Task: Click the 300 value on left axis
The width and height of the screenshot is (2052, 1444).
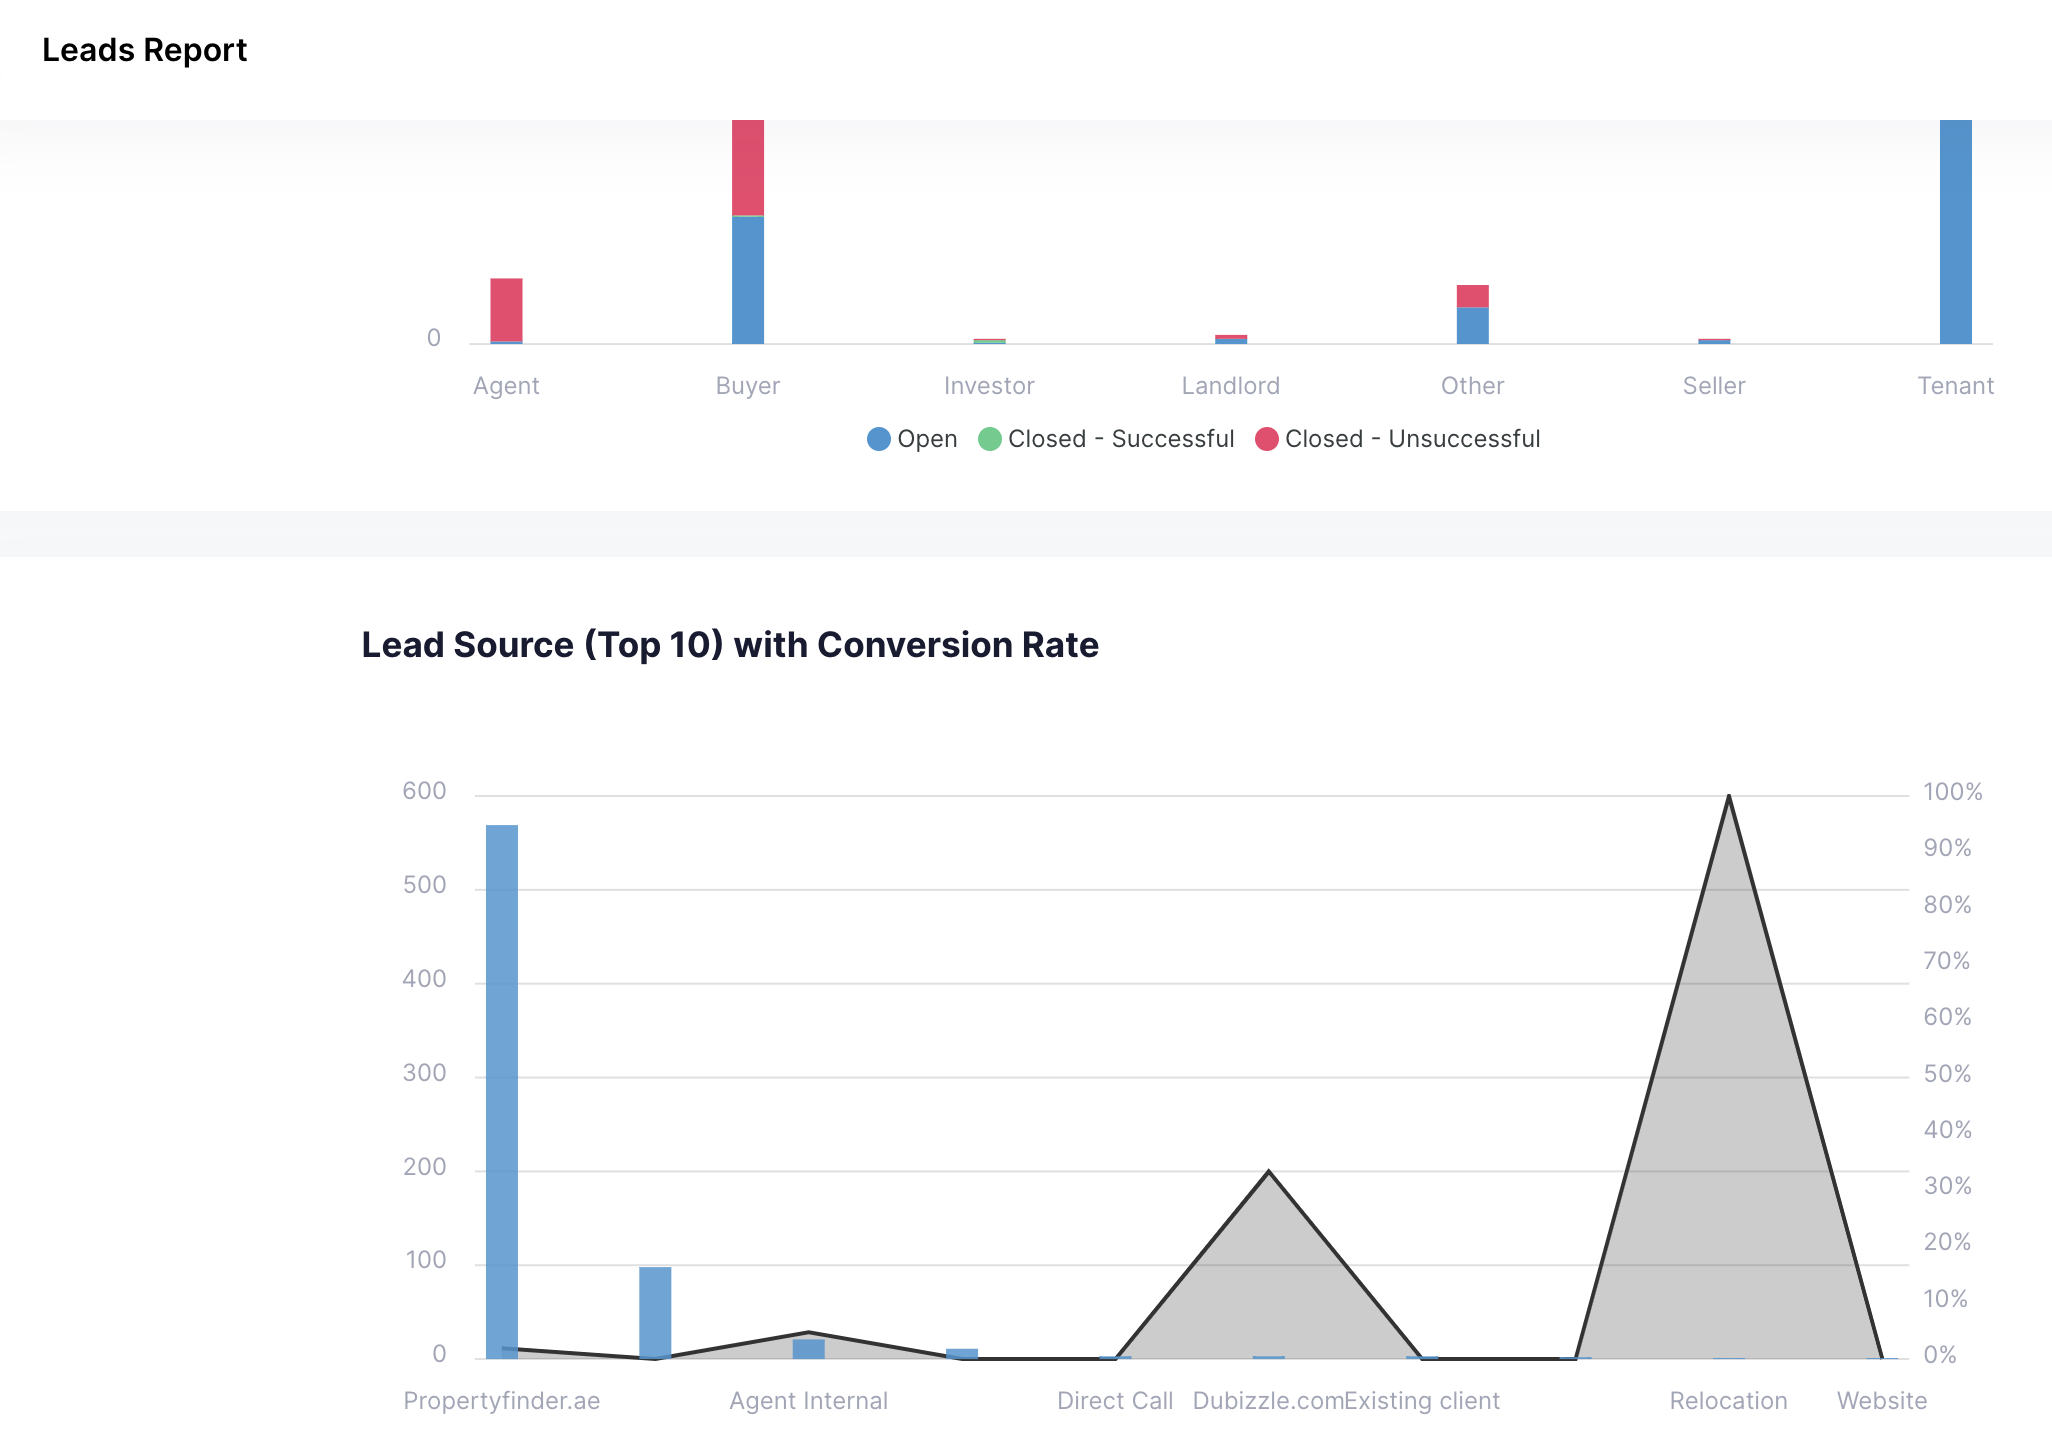Action: (x=424, y=1074)
